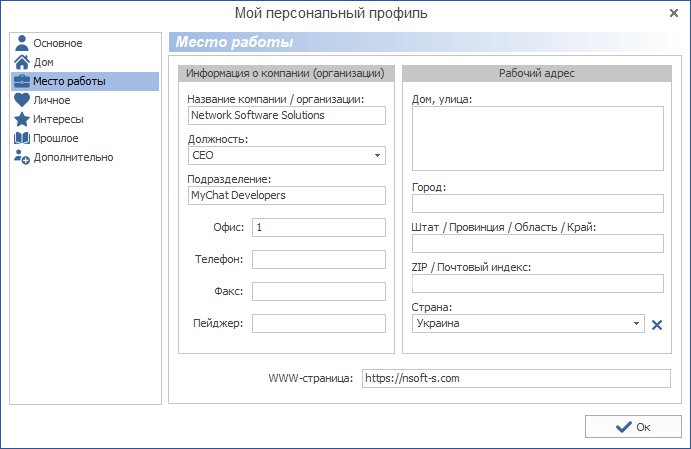This screenshot has height=449, width=691.
Task: Clear country with the blue X icon
Action: coord(657,324)
